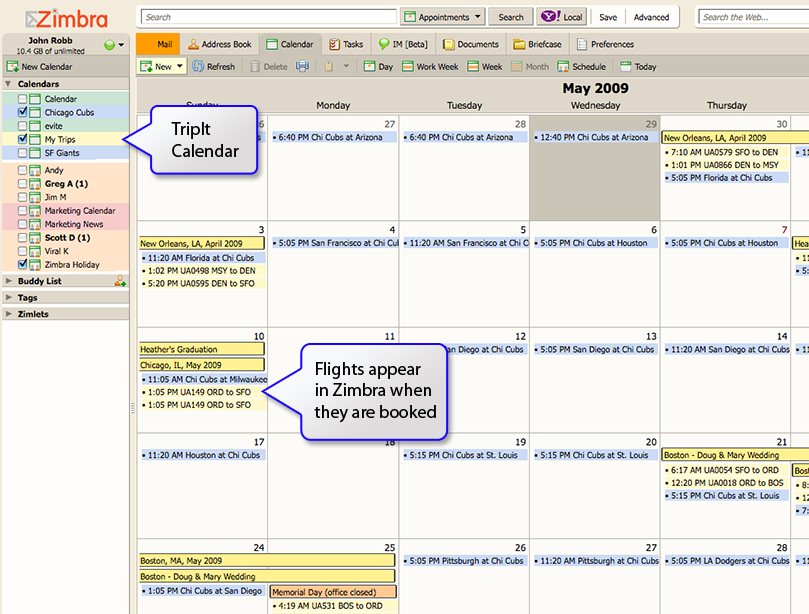Click the Documents tab icon

[449, 44]
